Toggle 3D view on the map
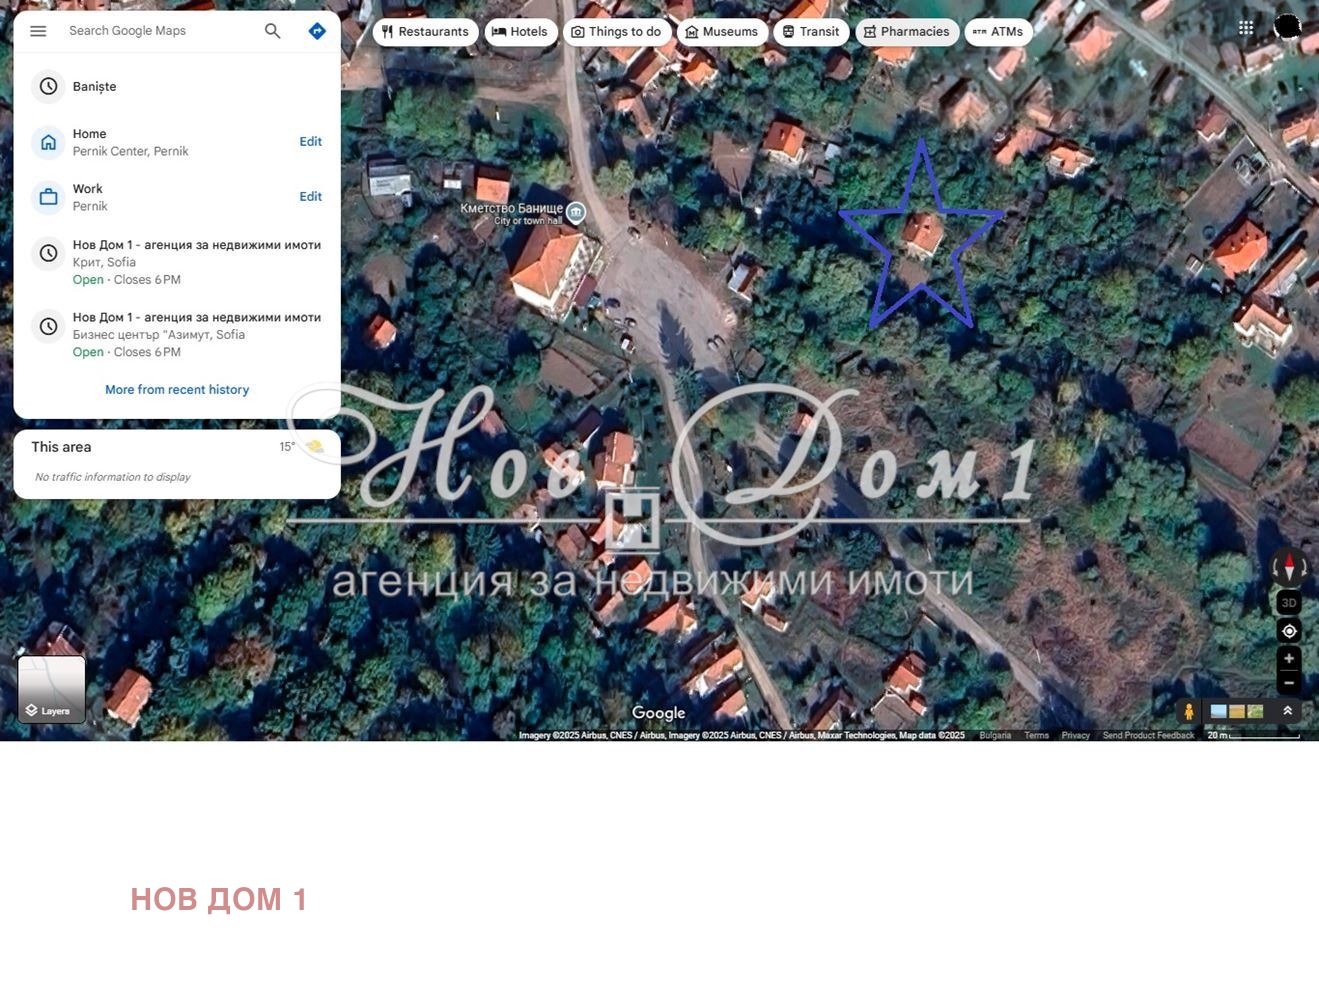Image resolution: width=1319 pixels, height=1000 pixels. (x=1288, y=602)
